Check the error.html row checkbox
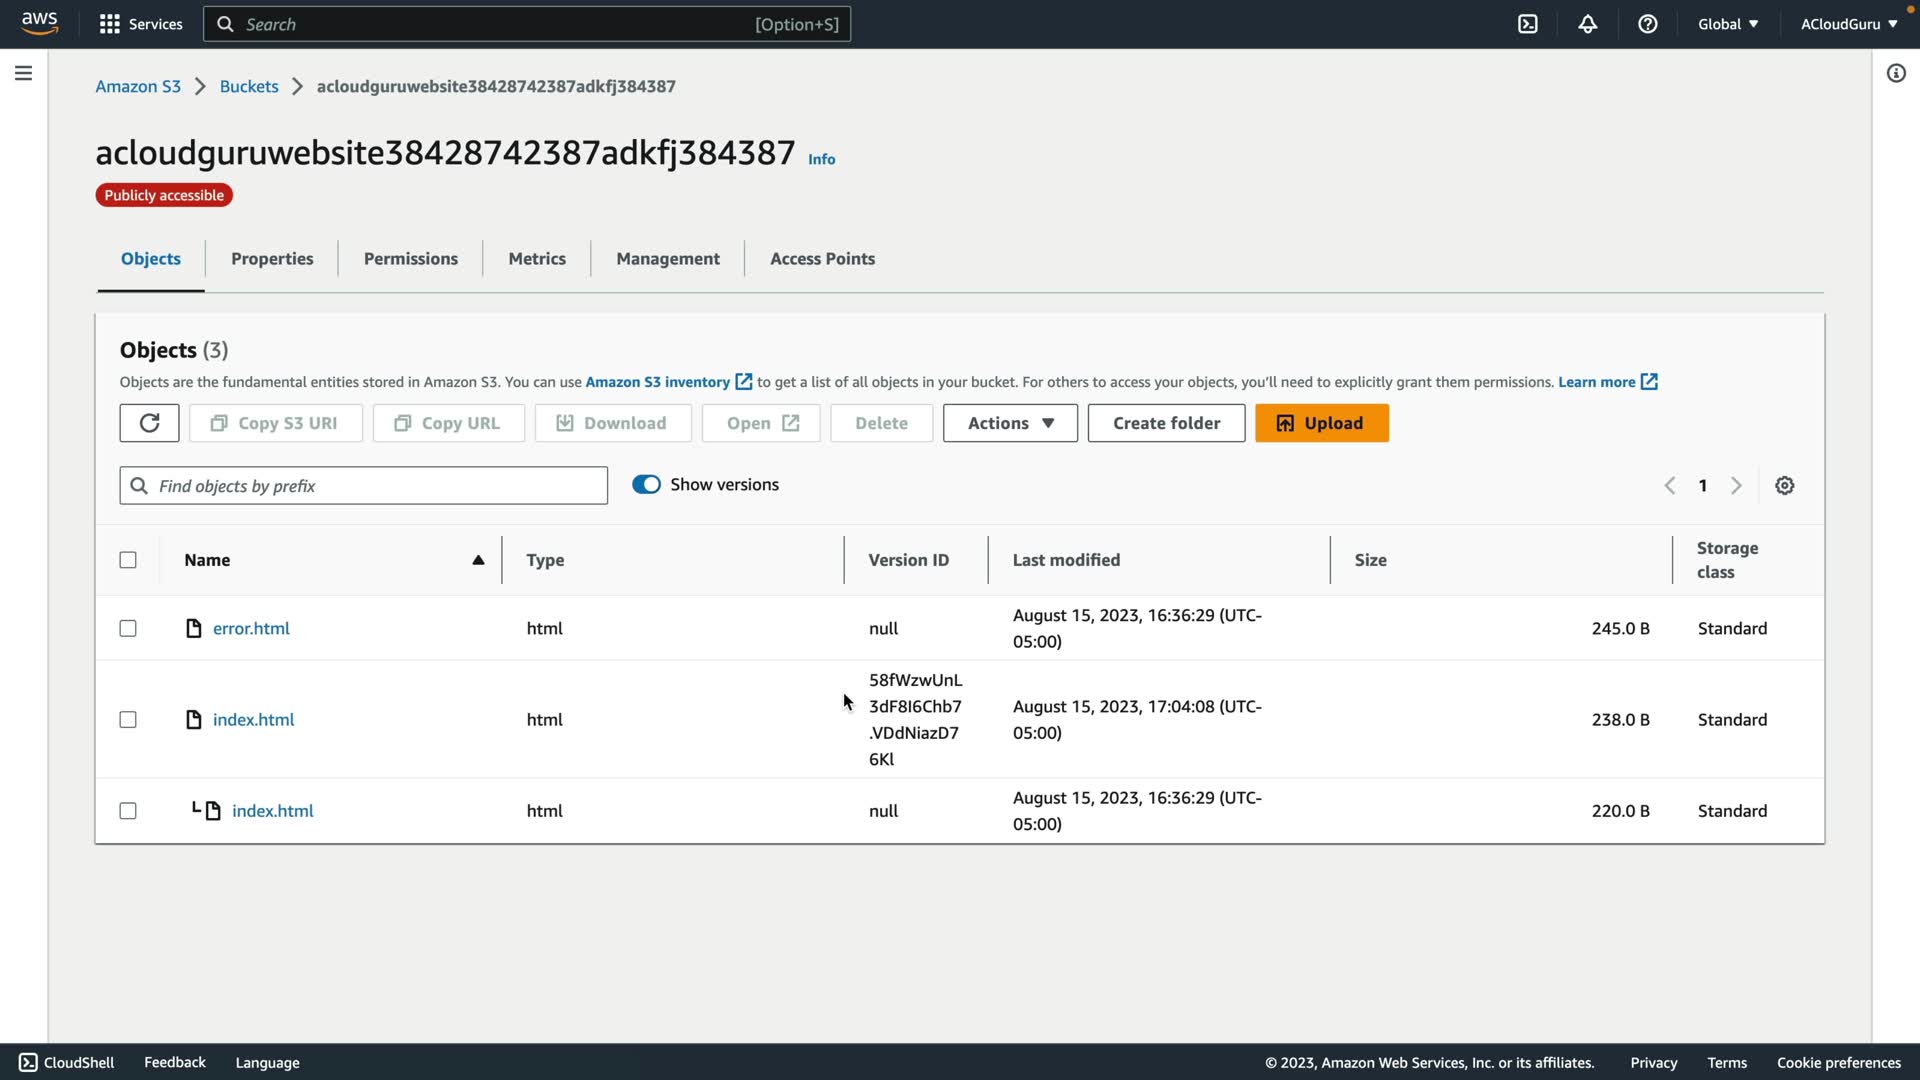This screenshot has width=1920, height=1080. 128,629
